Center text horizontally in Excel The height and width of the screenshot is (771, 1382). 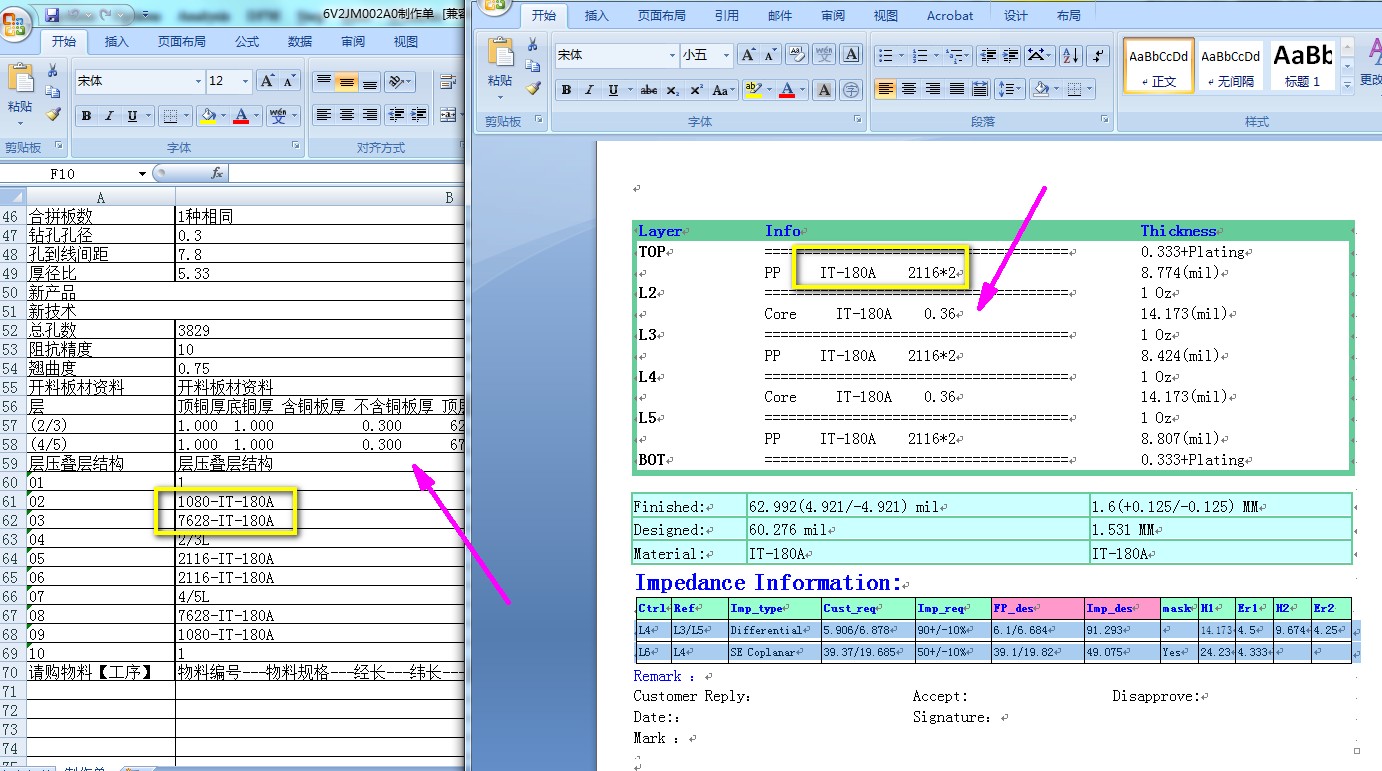coord(347,116)
